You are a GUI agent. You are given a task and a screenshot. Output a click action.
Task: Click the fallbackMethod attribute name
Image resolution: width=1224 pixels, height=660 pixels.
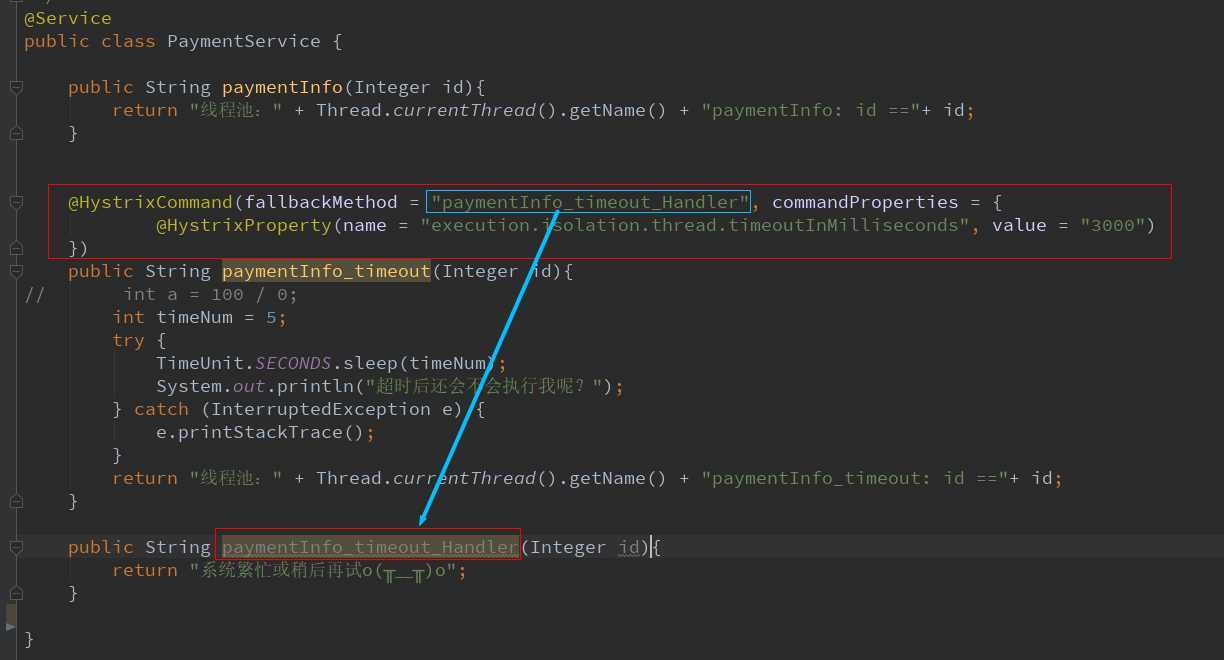click(321, 202)
